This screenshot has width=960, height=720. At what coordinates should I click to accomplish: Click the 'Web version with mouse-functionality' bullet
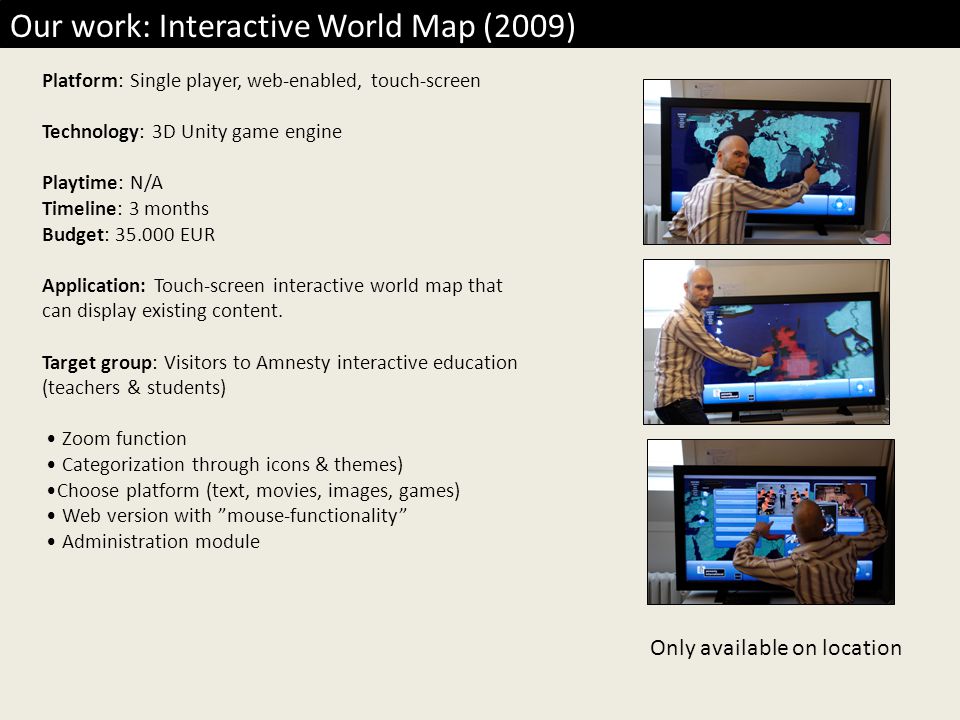click(x=227, y=516)
